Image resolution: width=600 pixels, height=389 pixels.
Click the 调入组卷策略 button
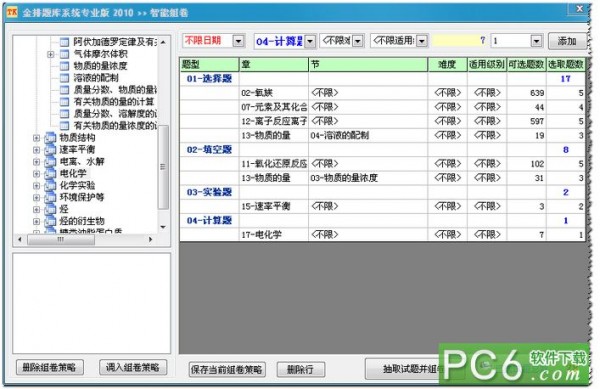pos(132,367)
